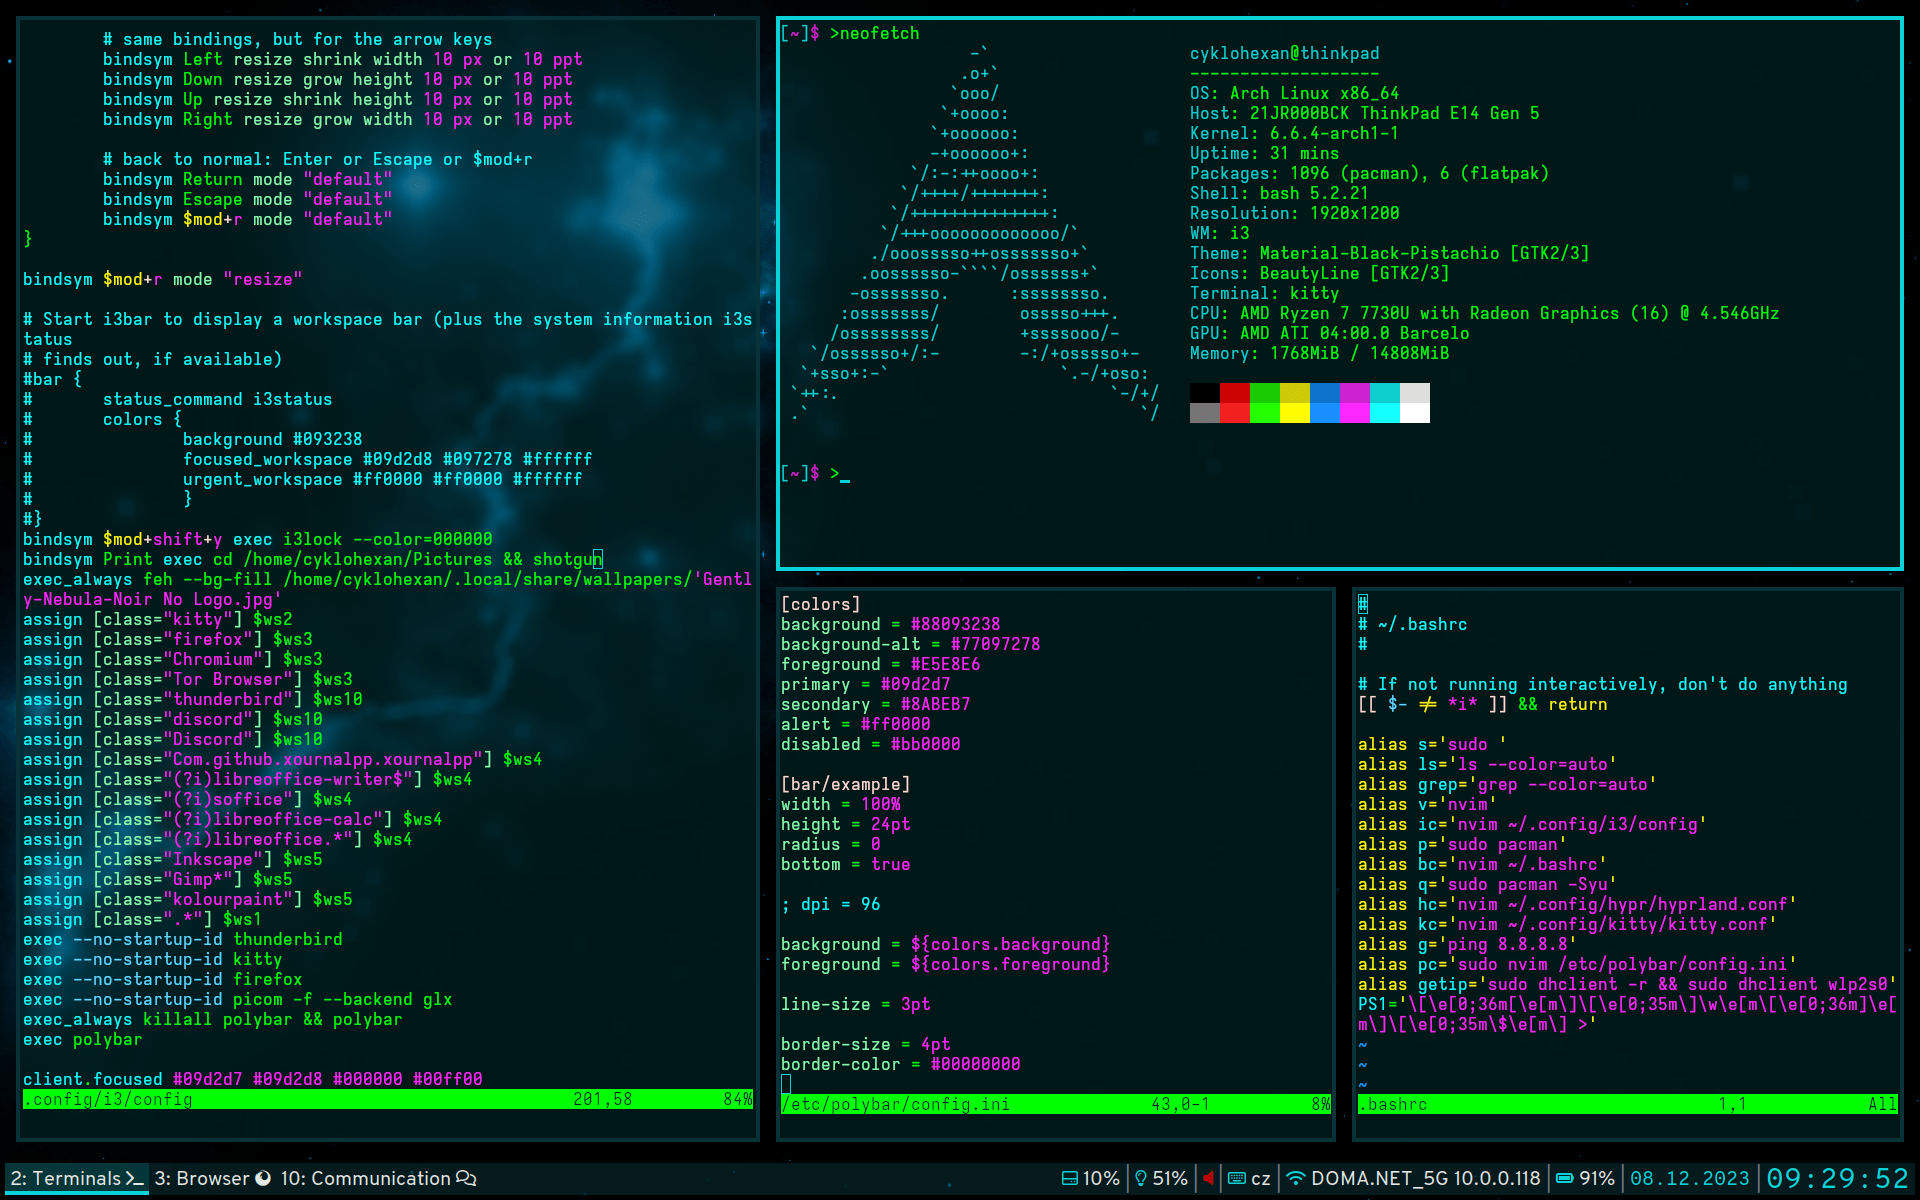
Task: Click the disk usage icon in polybar
Action: (1069, 1178)
